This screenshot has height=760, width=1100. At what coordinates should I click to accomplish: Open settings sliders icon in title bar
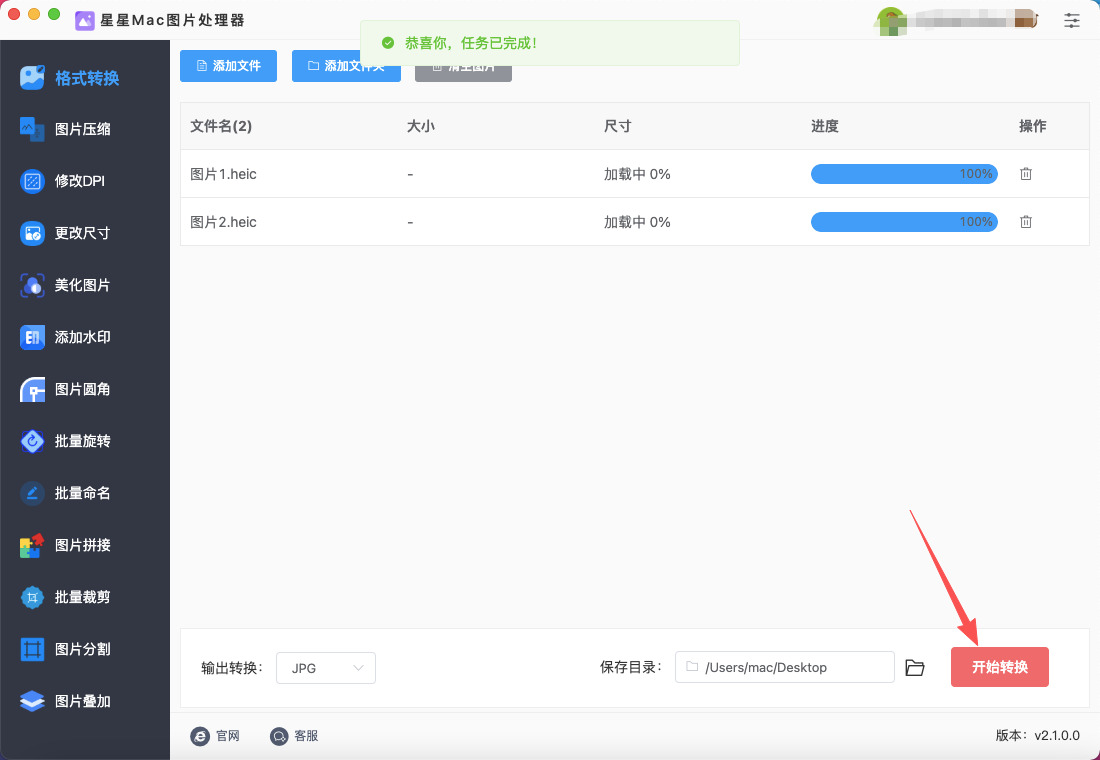[1072, 20]
